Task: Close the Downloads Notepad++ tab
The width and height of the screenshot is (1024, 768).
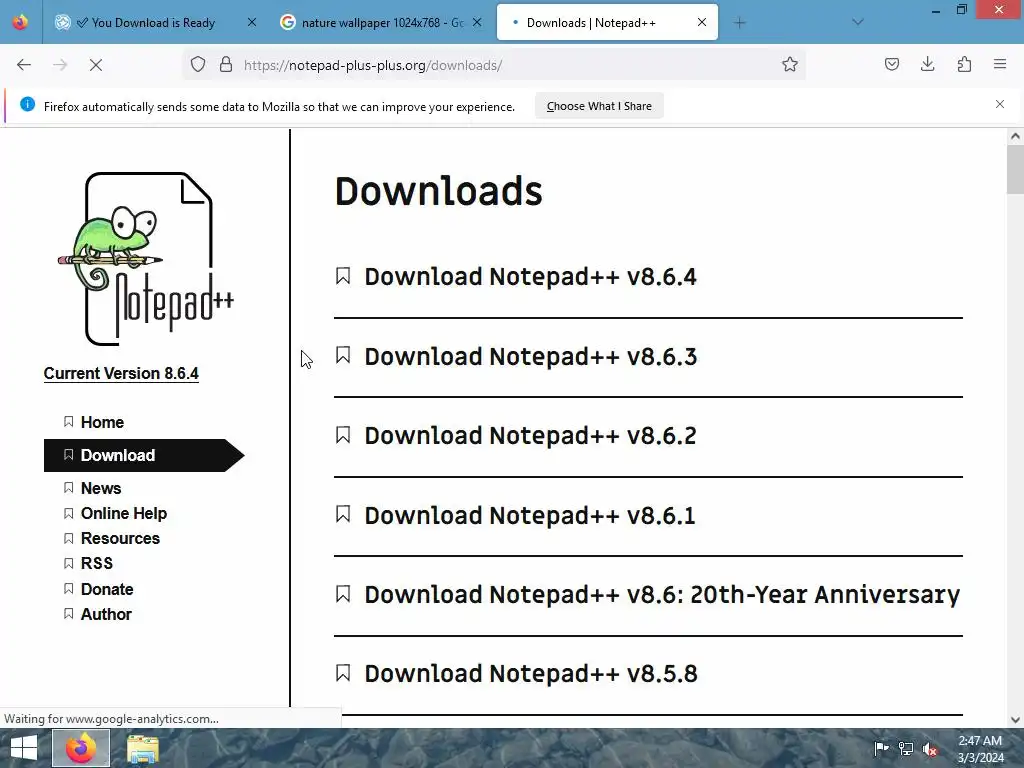Action: tap(702, 22)
